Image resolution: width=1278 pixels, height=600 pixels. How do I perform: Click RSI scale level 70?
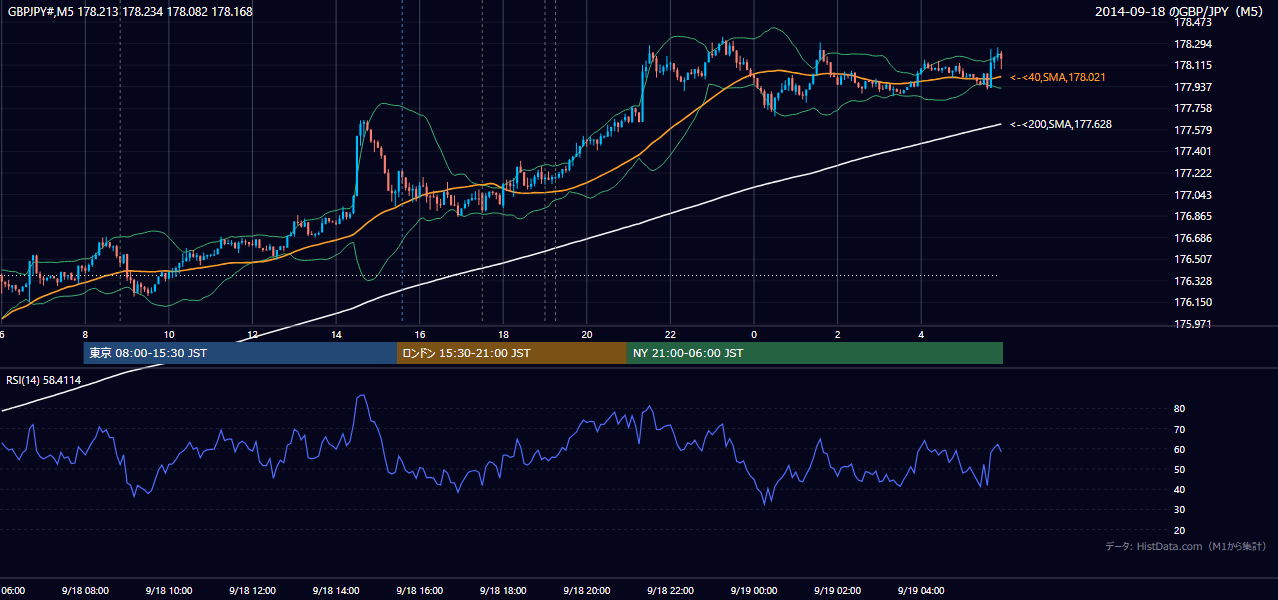pos(1180,429)
